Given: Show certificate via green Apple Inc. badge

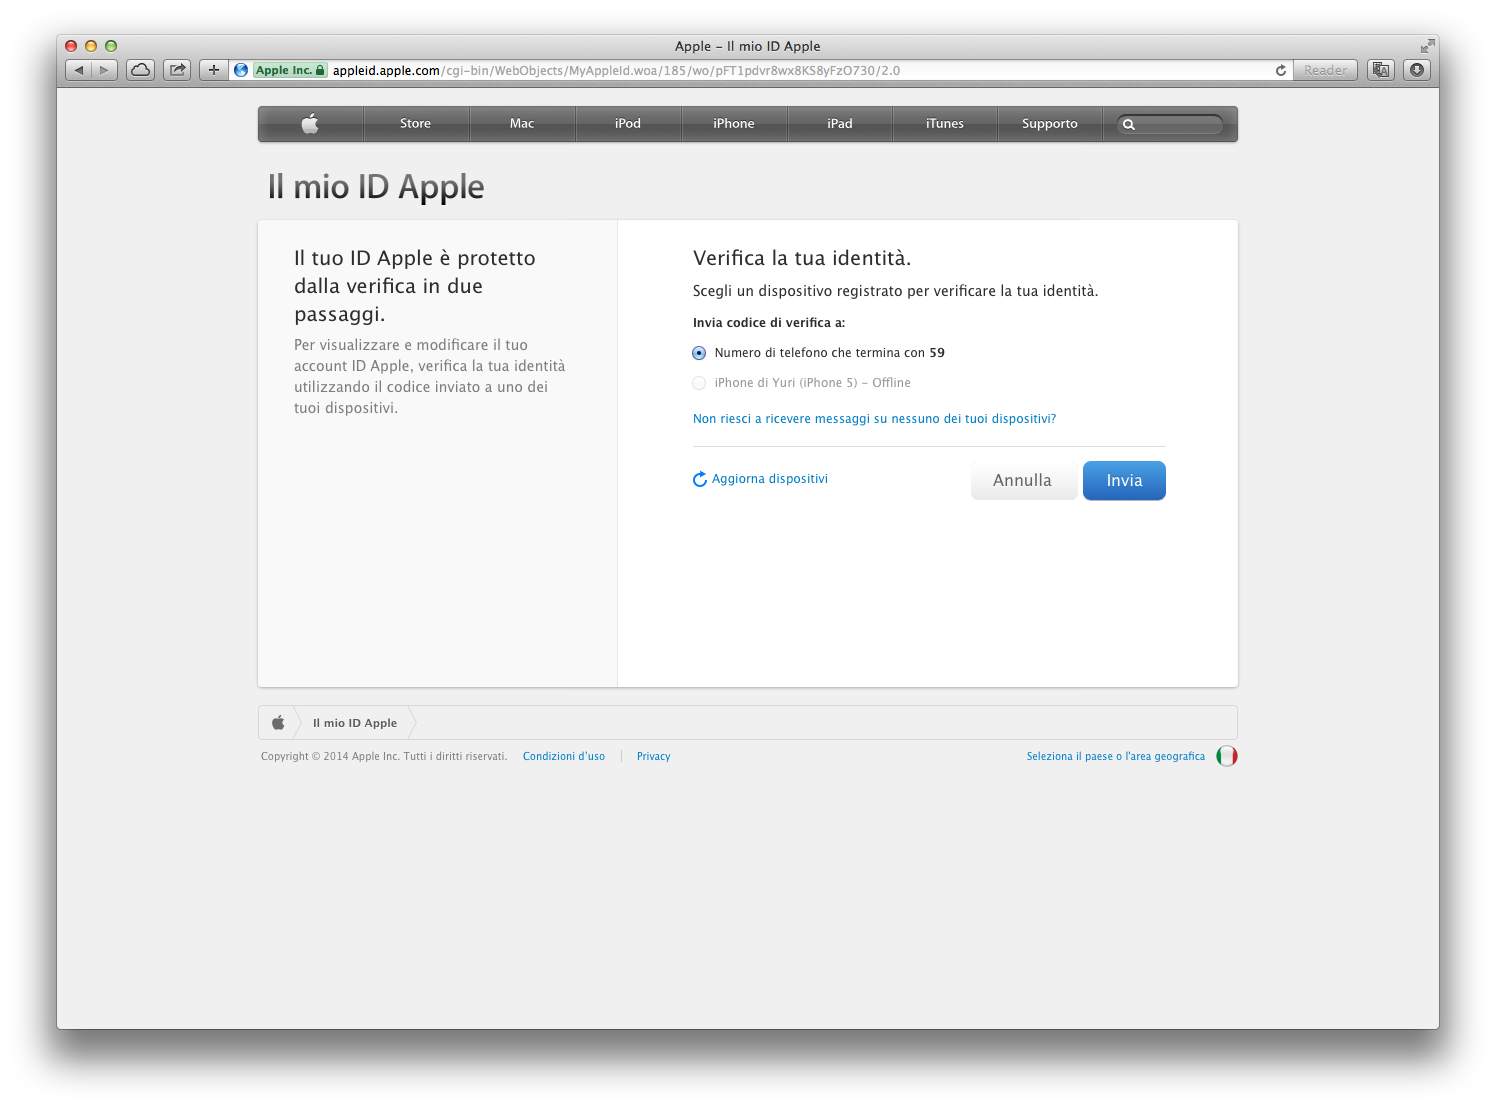Looking at the screenshot, I should click(x=290, y=70).
